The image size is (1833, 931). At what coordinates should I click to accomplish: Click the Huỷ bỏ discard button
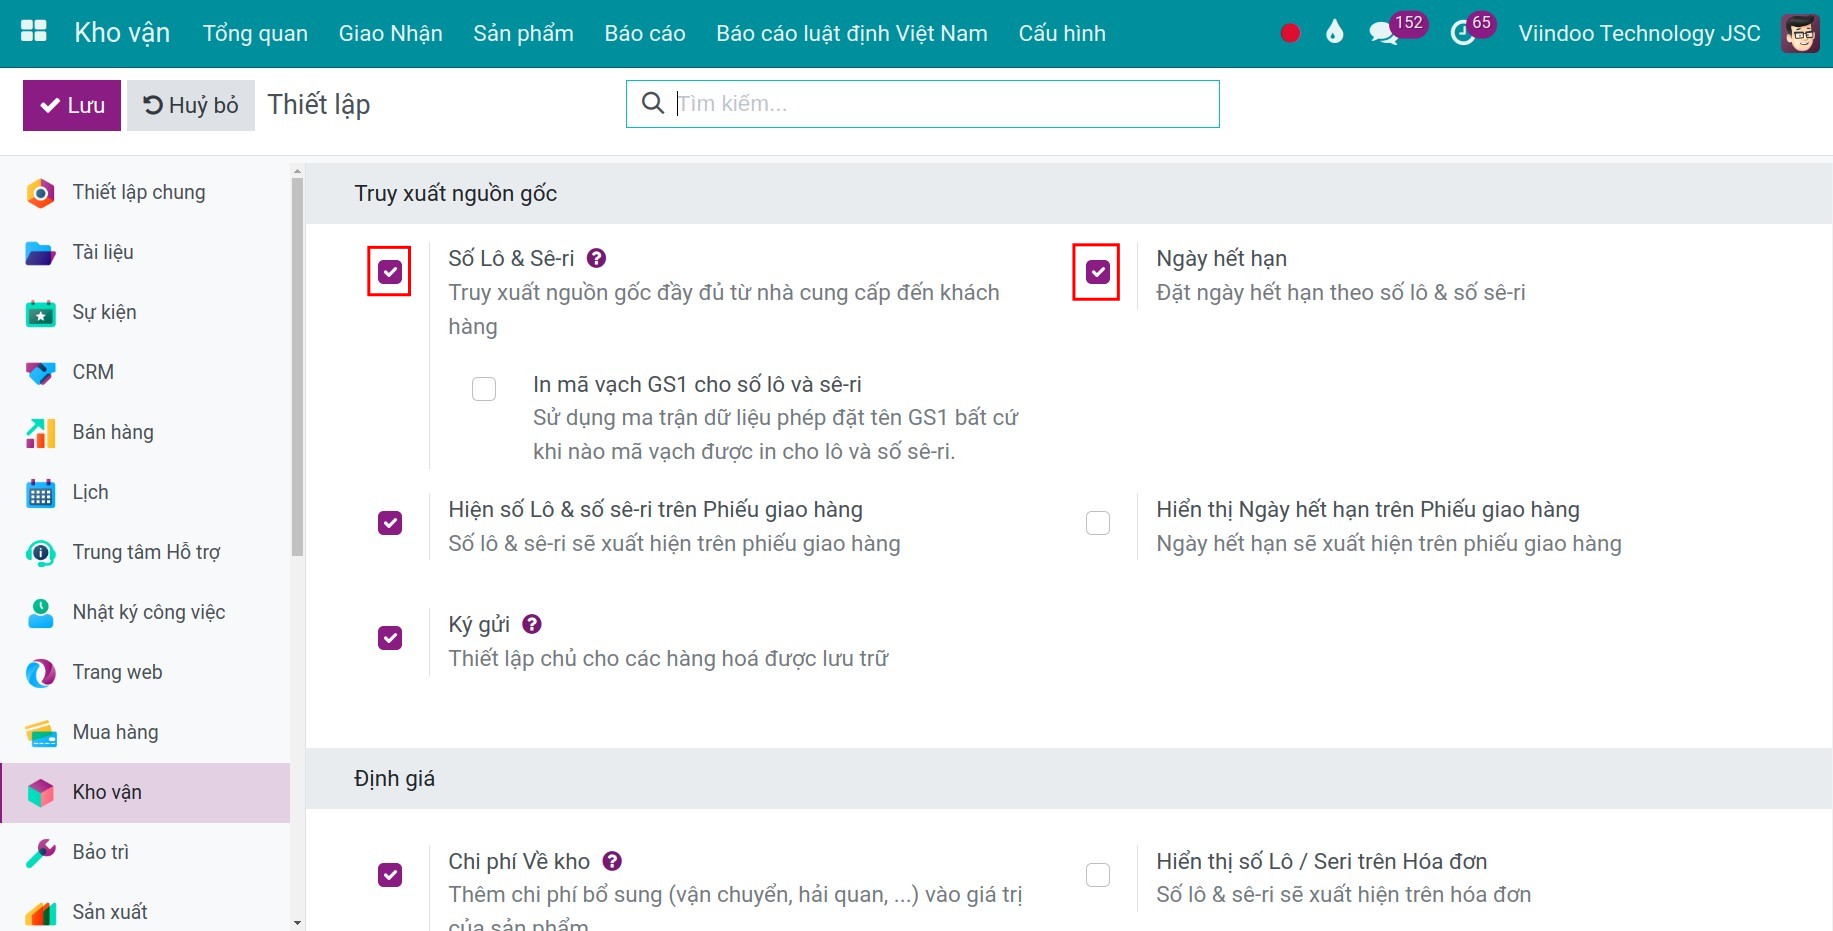191,105
